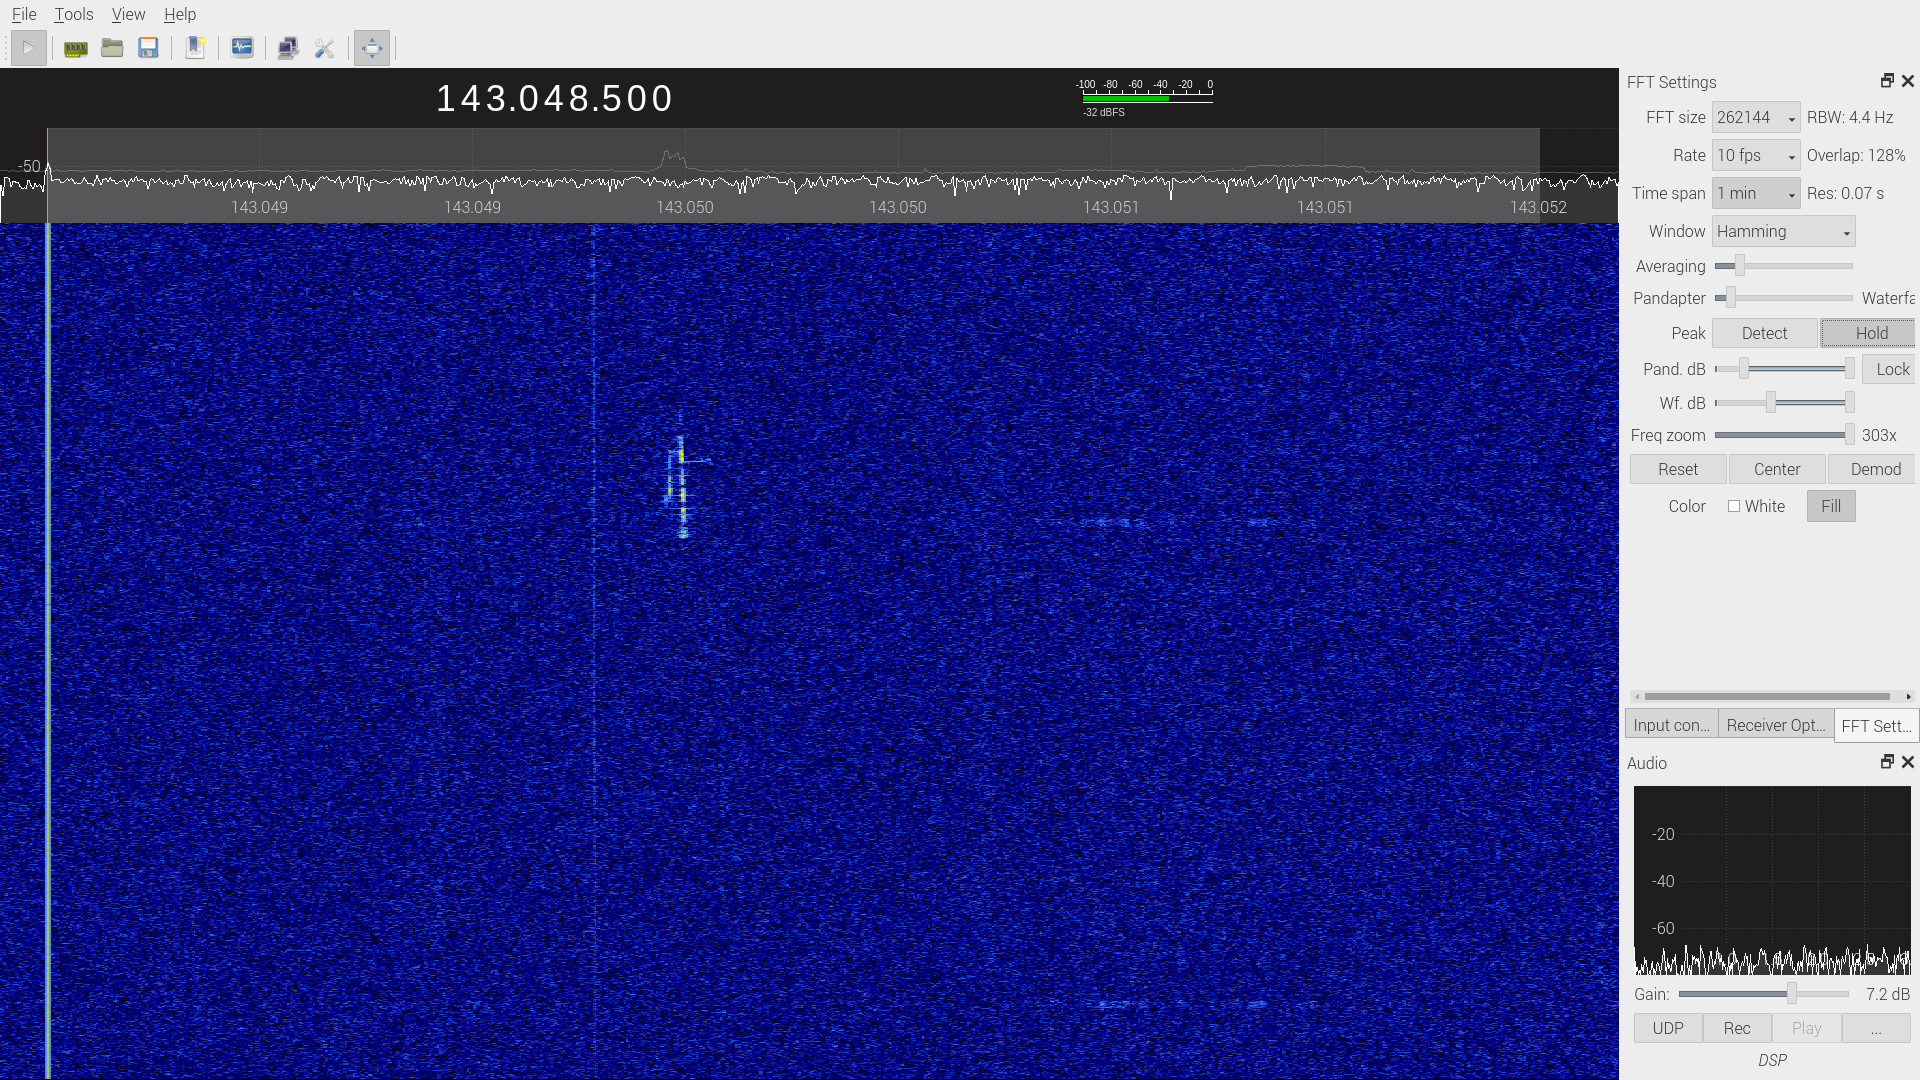Close the FFT Settings panel
Image resolution: width=1920 pixels, height=1080 pixels.
point(1908,81)
